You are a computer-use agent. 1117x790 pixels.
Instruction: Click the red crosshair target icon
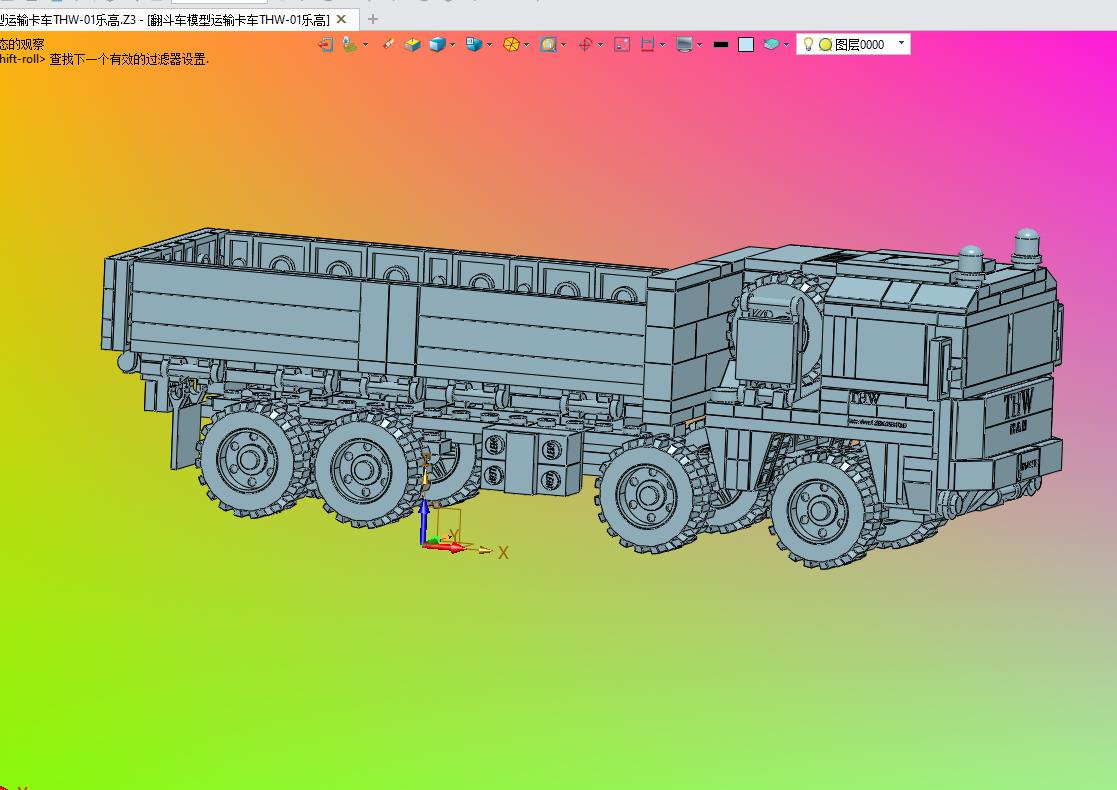(x=585, y=45)
